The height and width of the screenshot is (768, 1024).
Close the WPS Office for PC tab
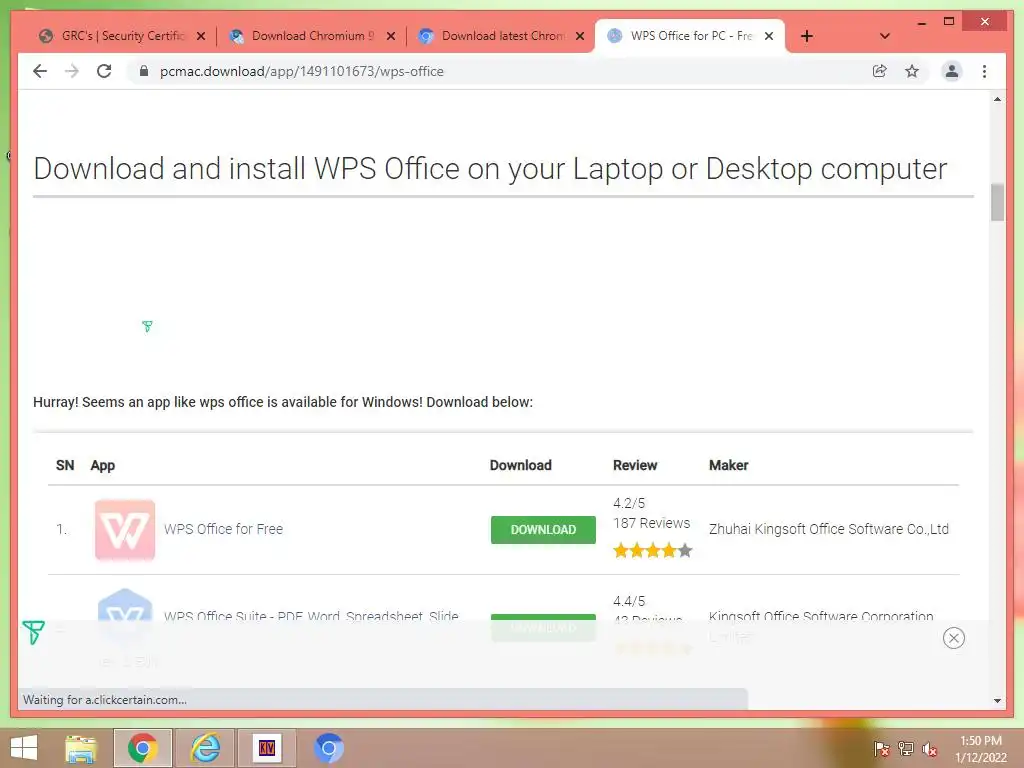pos(769,36)
